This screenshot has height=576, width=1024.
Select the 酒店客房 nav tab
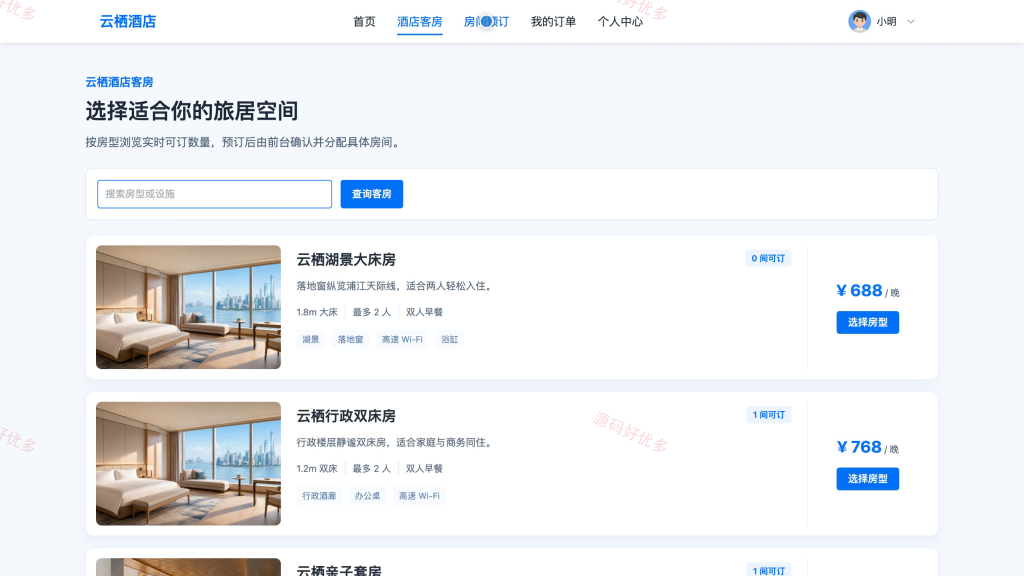point(420,22)
